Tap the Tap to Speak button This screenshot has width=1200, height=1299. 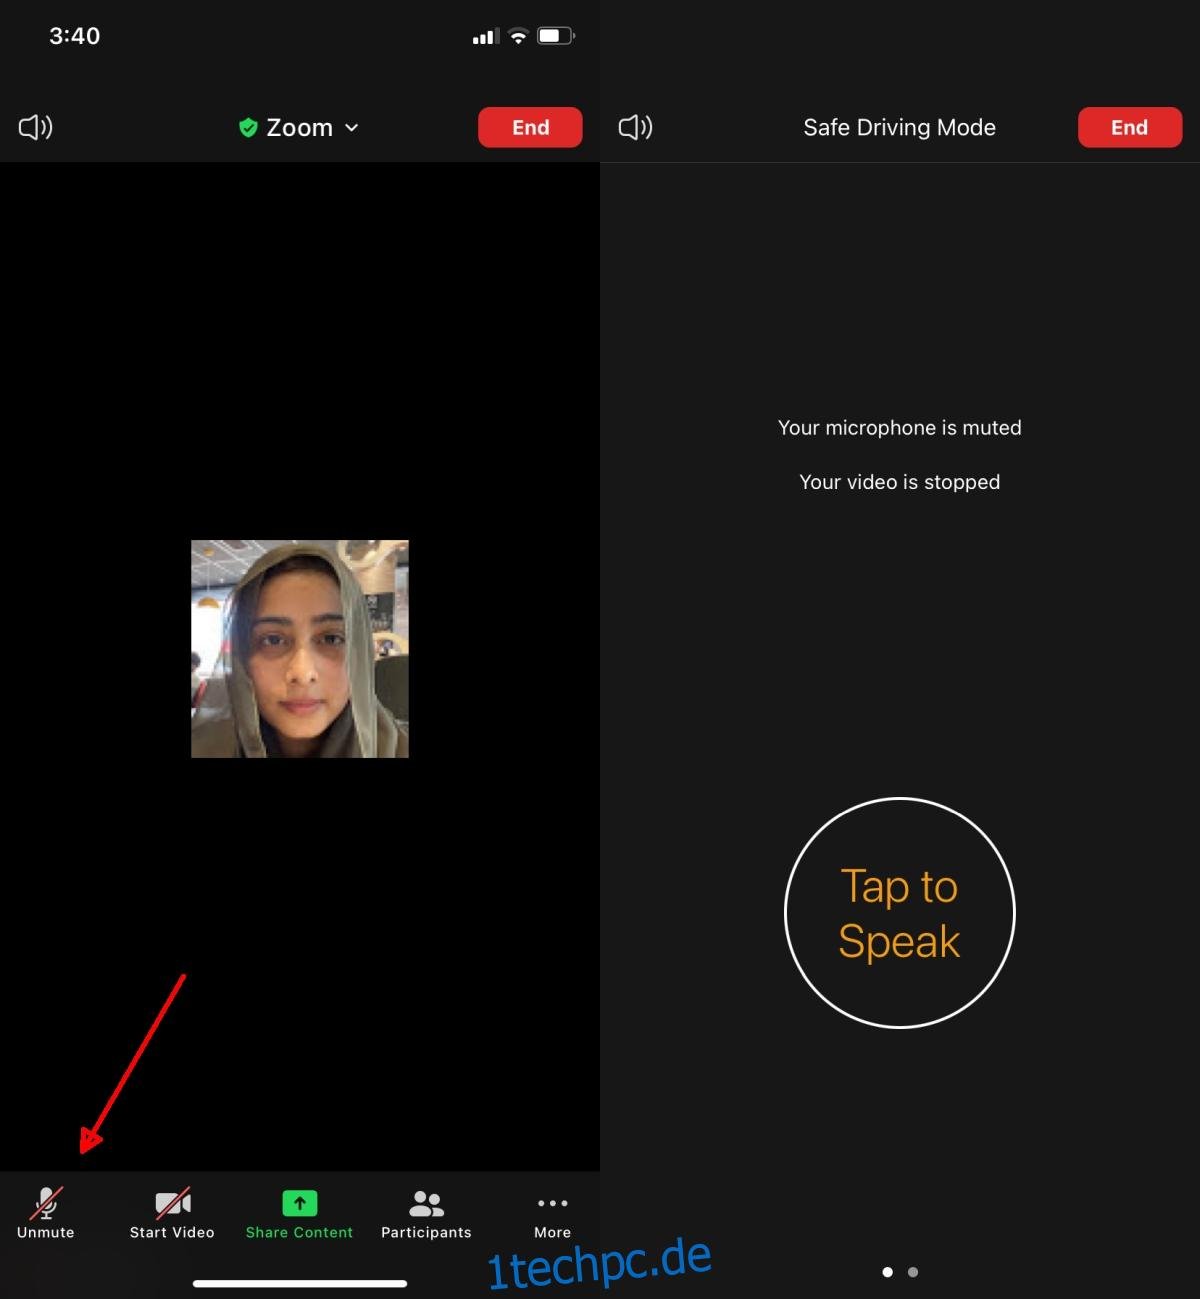[x=900, y=912]
